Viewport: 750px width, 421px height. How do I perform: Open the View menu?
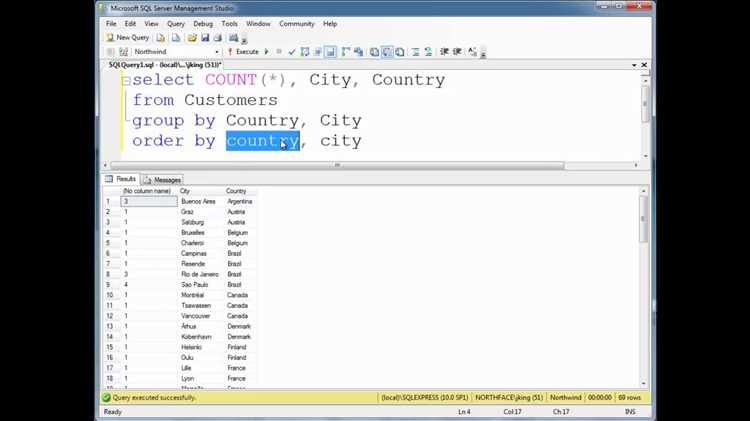coord(151,23)
